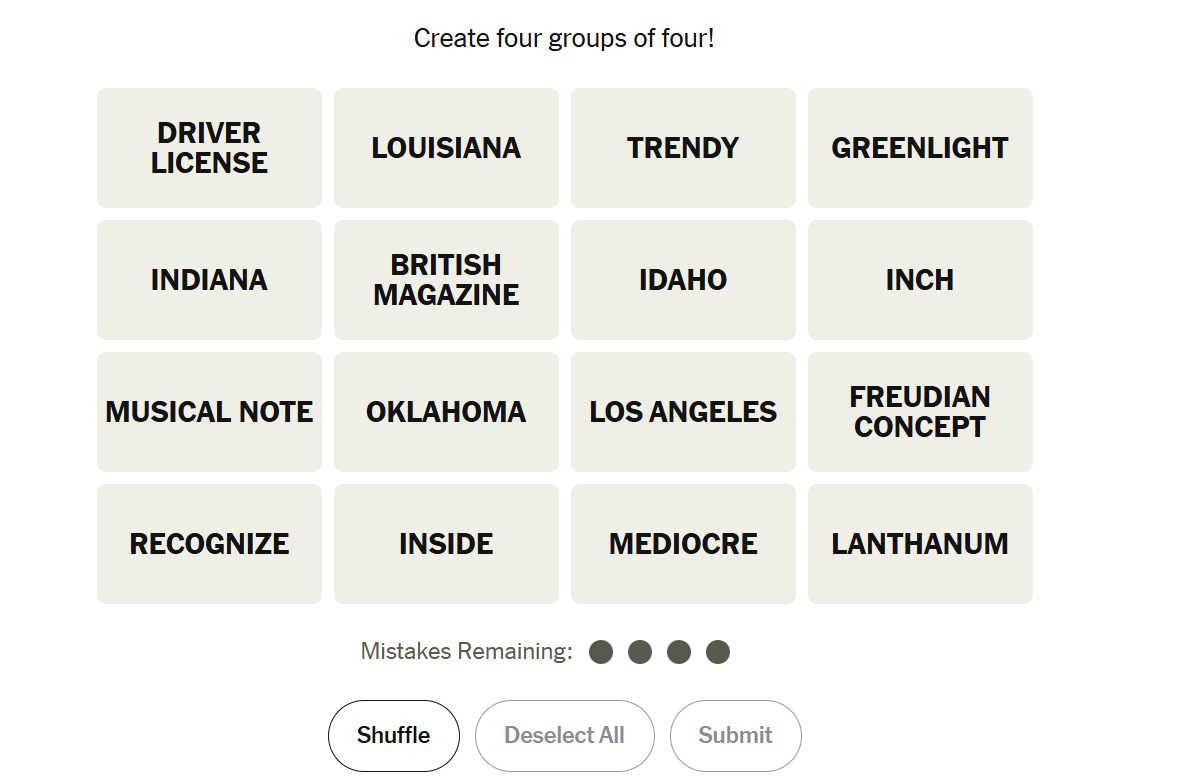Viewport: 1196px width, 778px height.
Task: Click the first mistakes remaining dot
Action: click(601, 653)
